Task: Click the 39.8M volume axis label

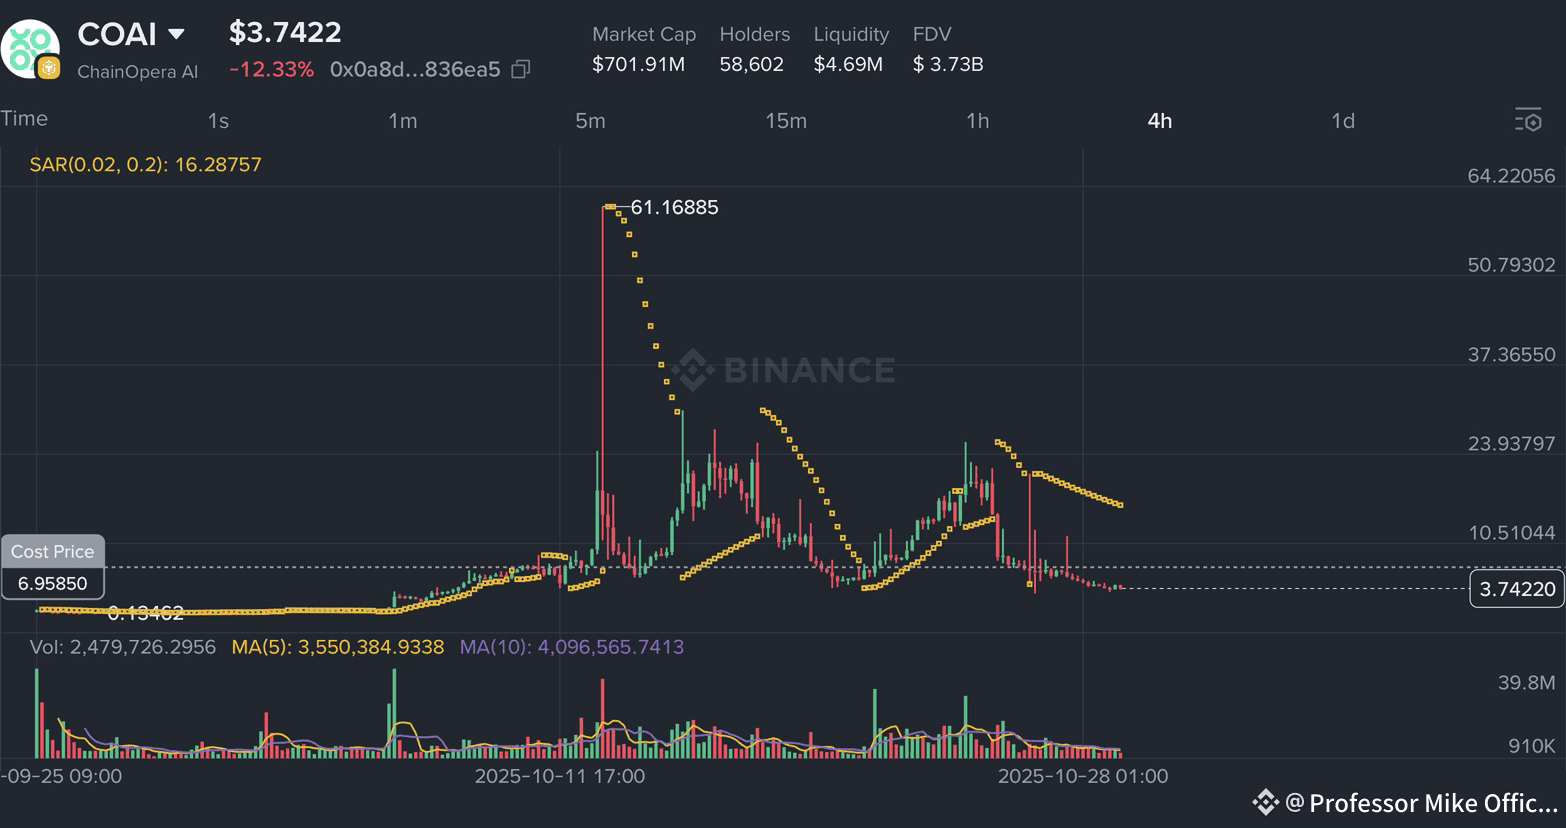Action: (1526, 683)
